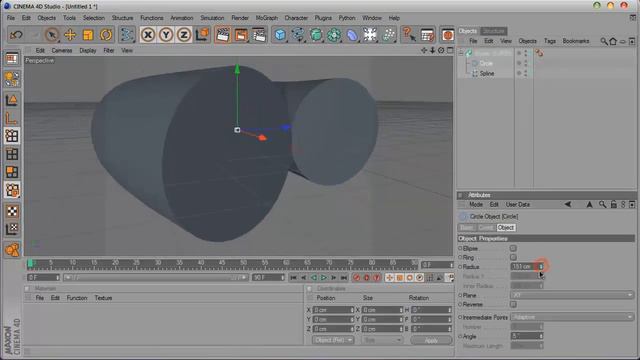Open viewport Cameras menu
Screen dimensions: 640x360
click(62, 51)
